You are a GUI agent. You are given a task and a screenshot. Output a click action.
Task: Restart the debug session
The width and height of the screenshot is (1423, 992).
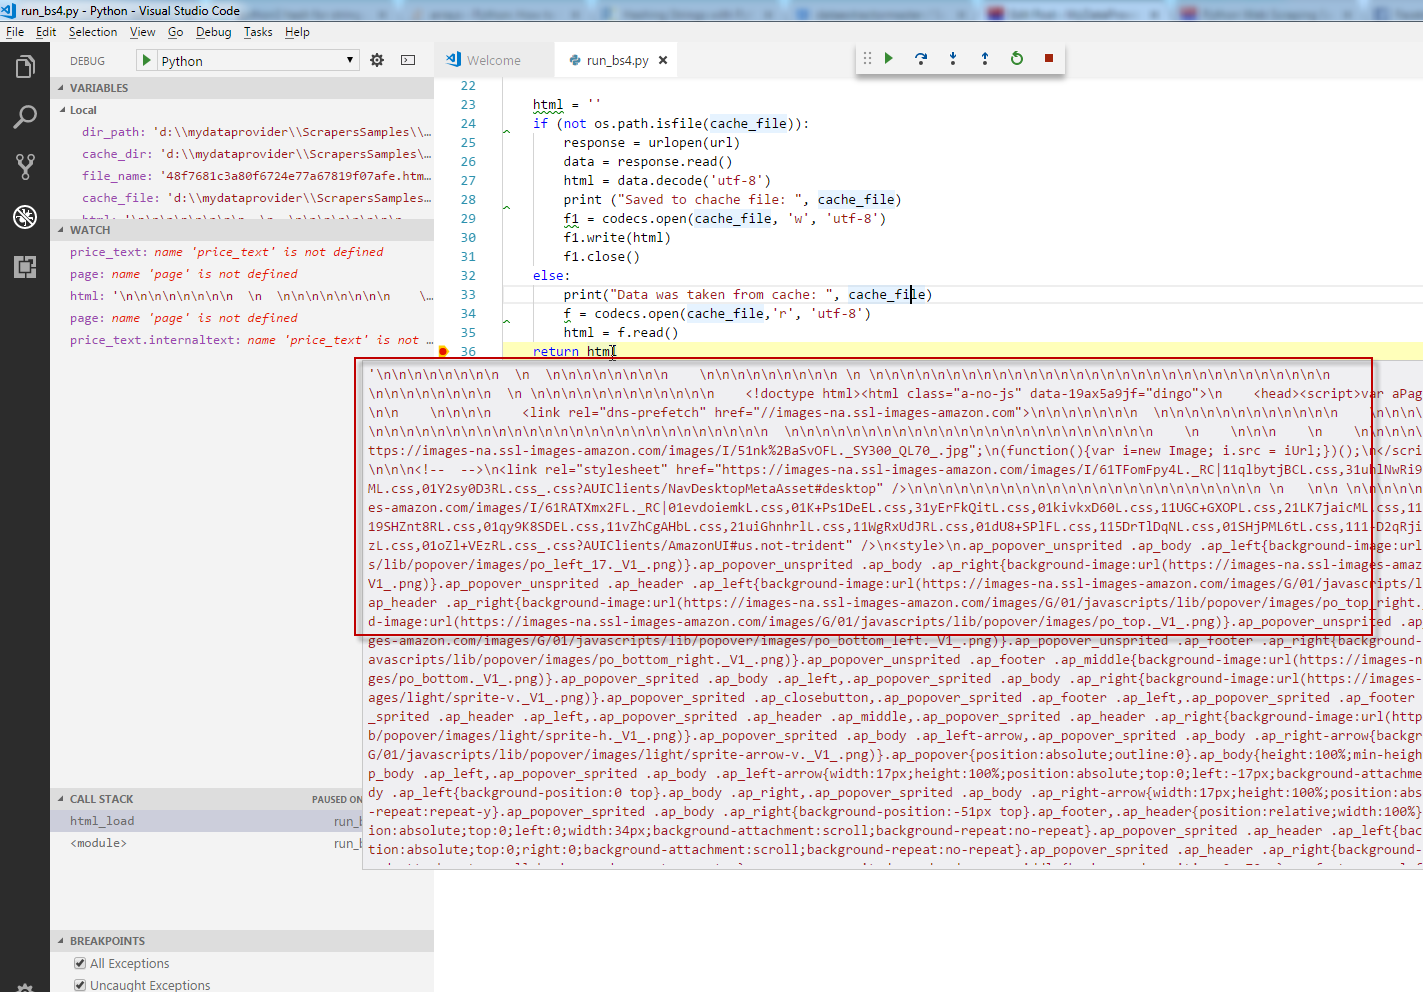[x=1017, y=58]
